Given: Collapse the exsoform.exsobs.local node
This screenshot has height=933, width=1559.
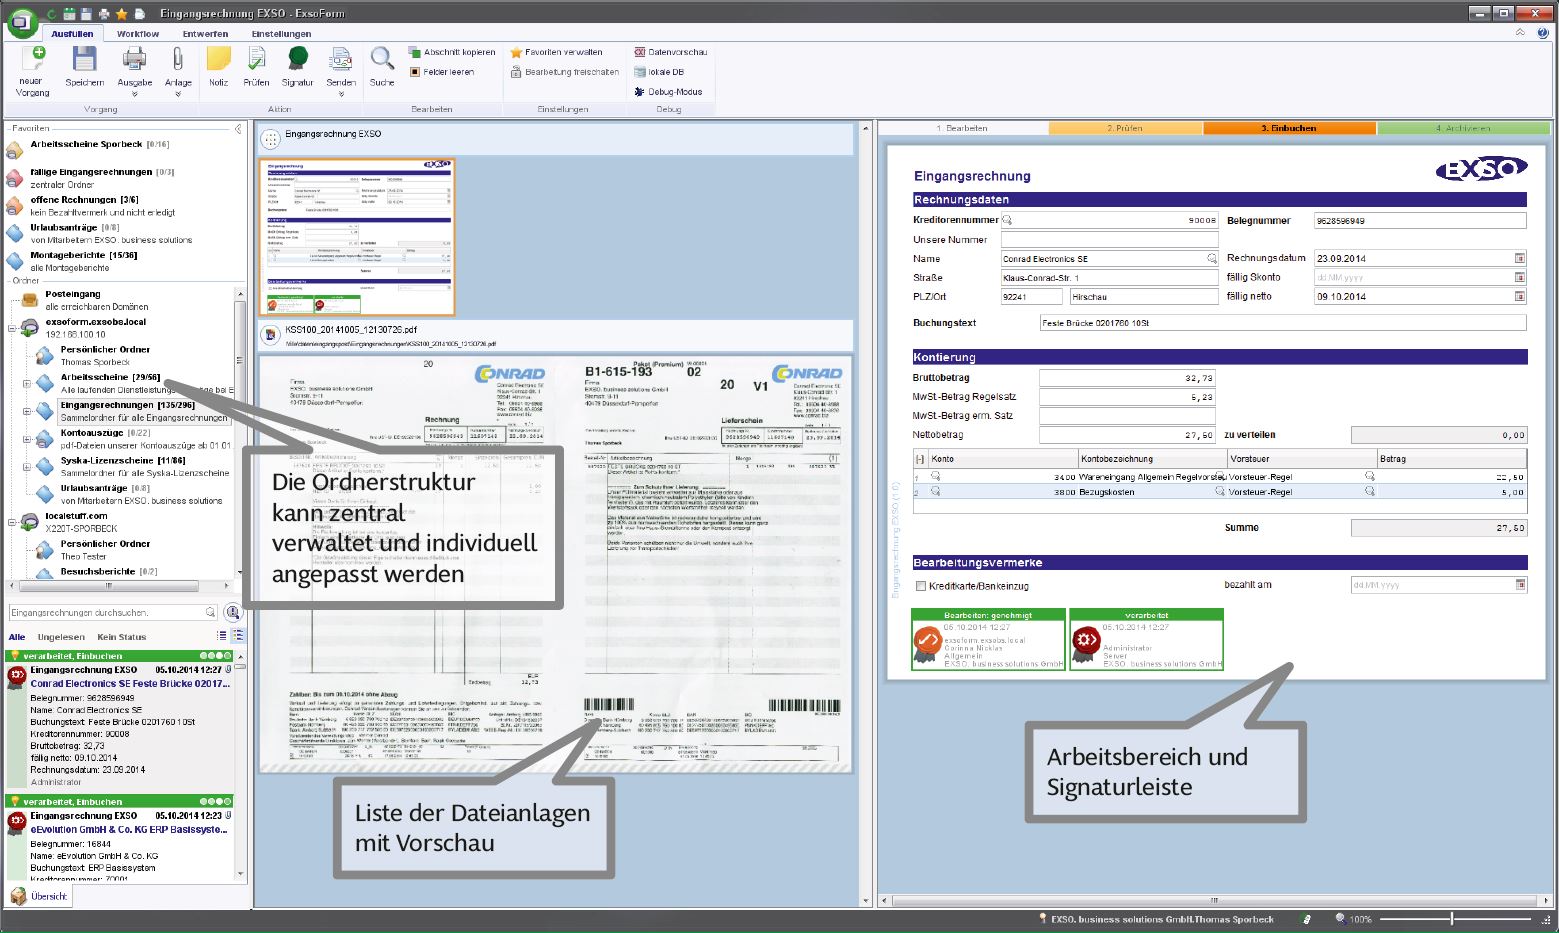Looking at the screenshot, I should pyautogui.click(x=12, y=328).
